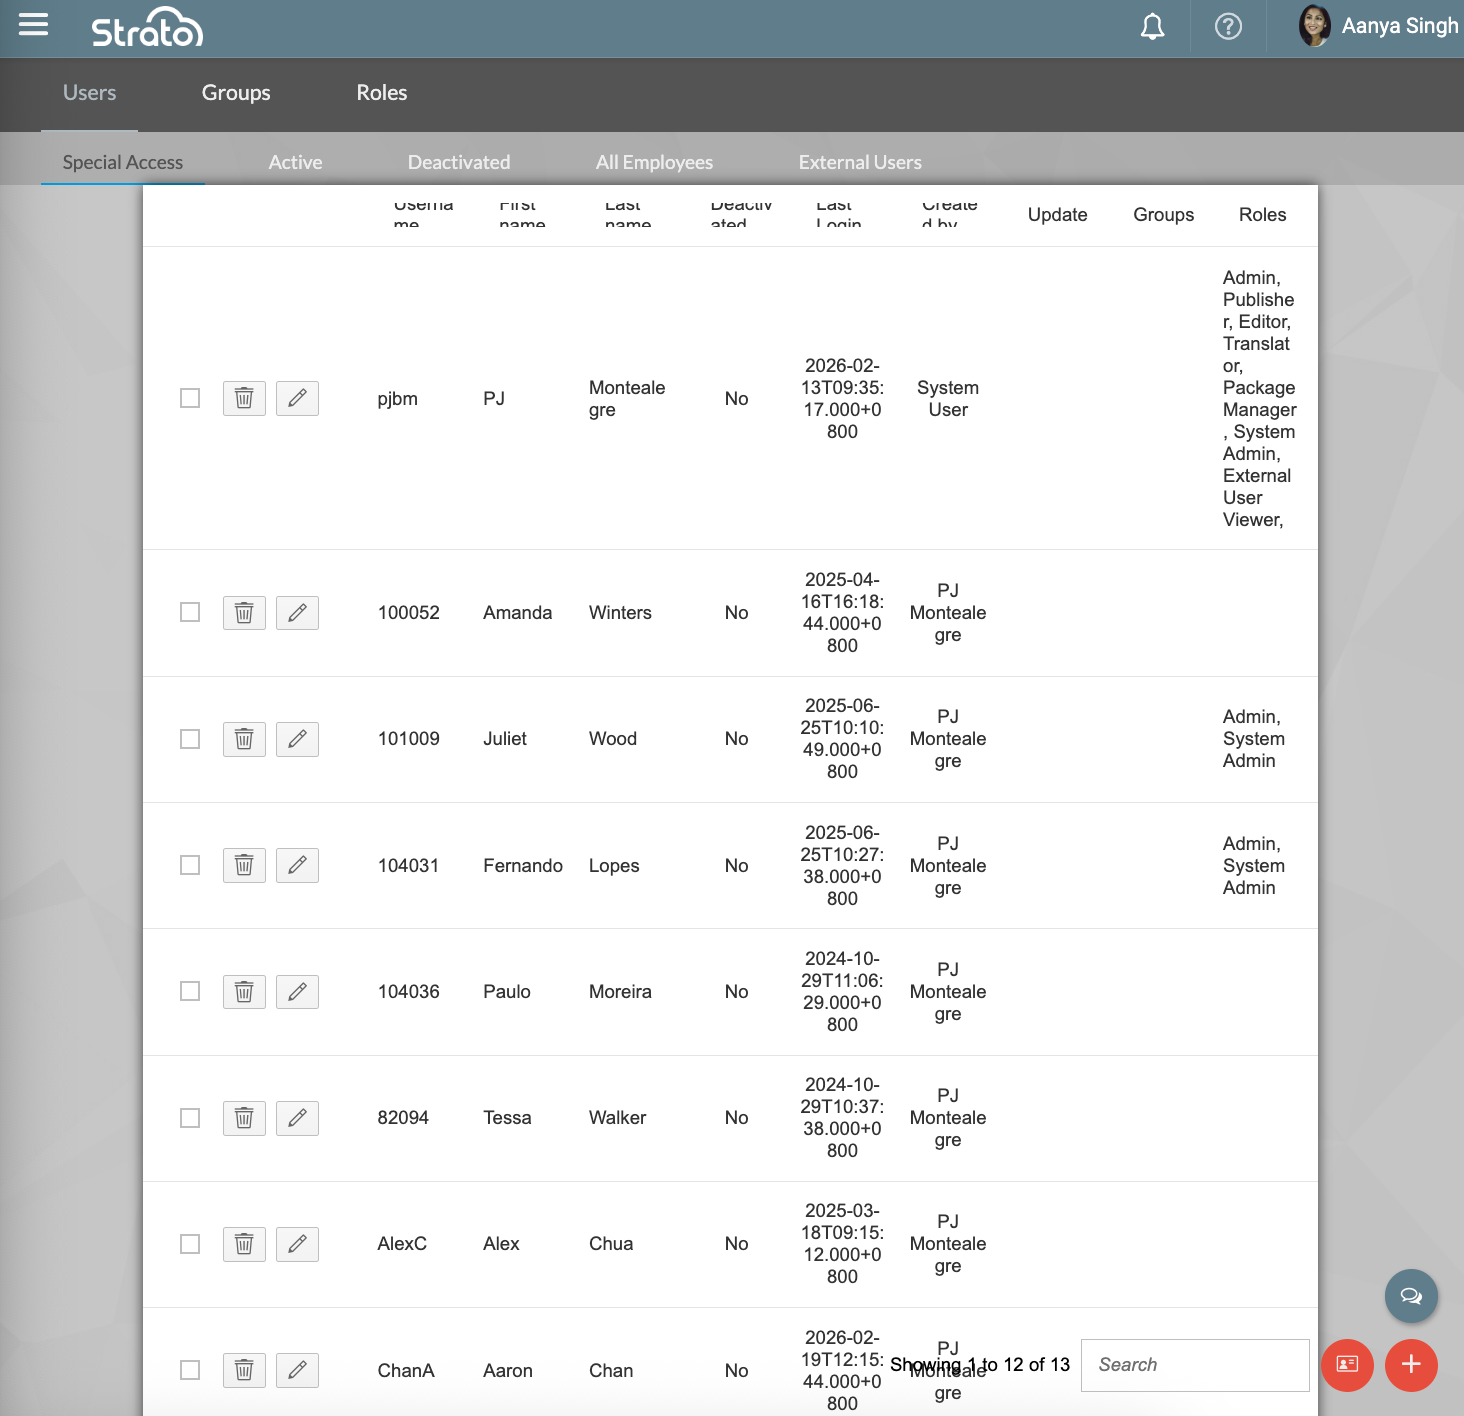Select the checkbox for user pjbm
The image size is (1464, 1416).
click(190, 398)
